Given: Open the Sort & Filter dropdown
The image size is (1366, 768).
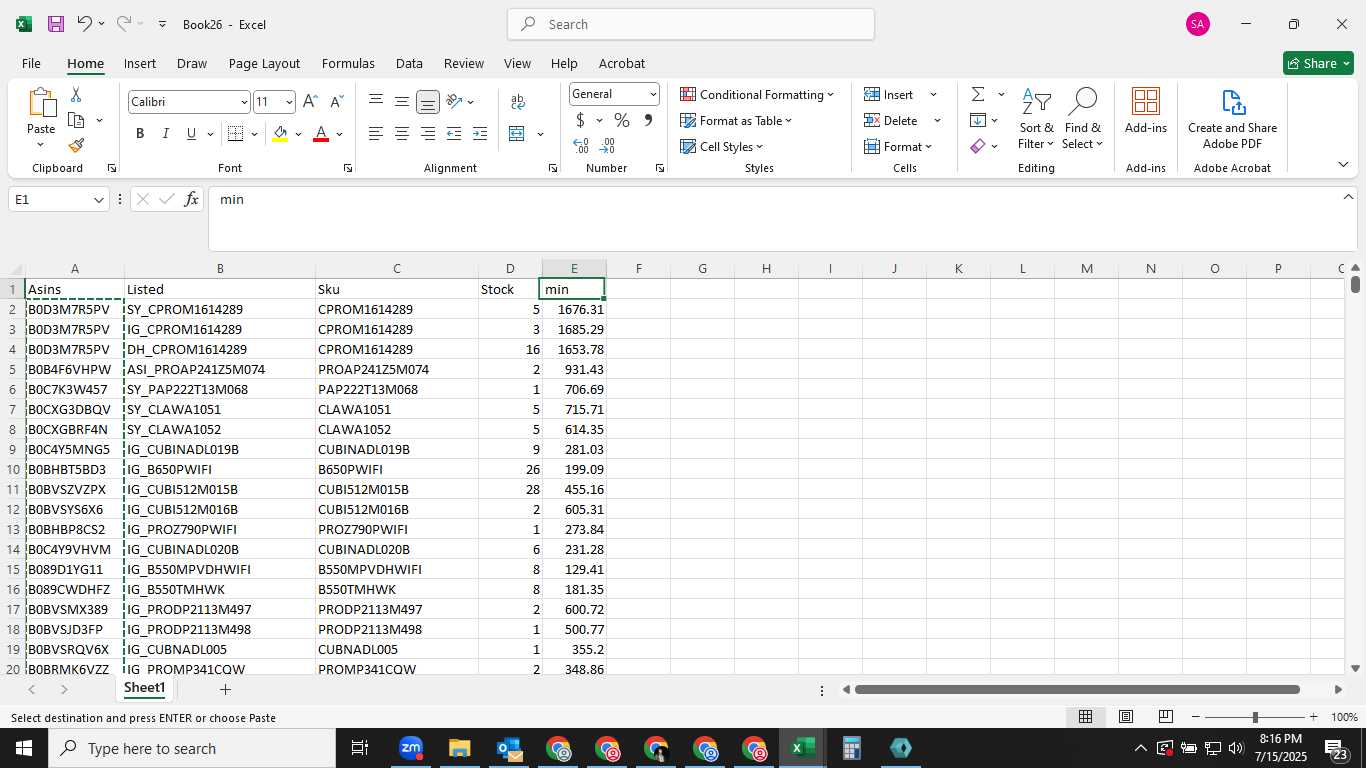Looking at the screenshot, I should pyautogui.click(x=1036, y=119).
